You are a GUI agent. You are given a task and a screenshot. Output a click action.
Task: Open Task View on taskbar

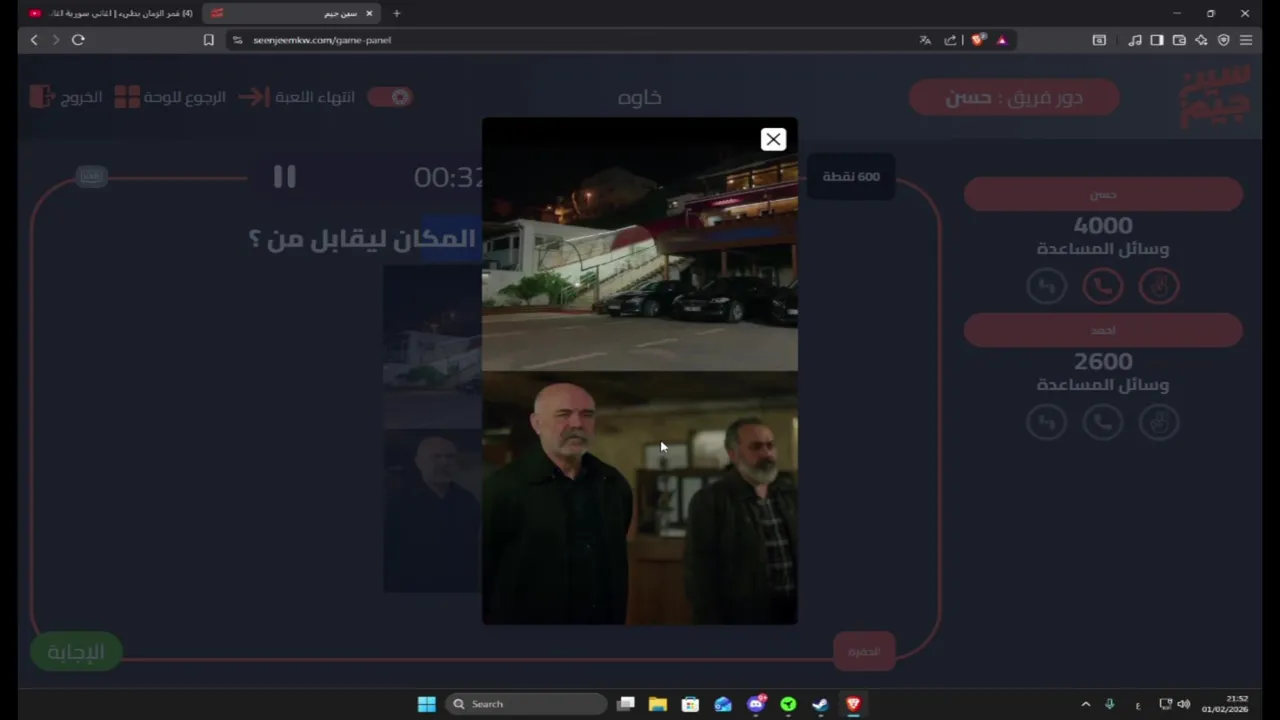click(626, 704)
